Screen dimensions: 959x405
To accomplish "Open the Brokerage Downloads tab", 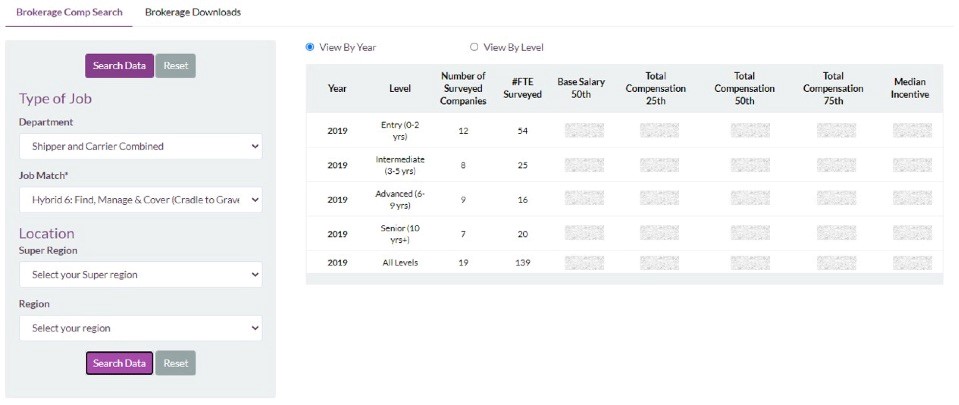I will coord(192,13).
